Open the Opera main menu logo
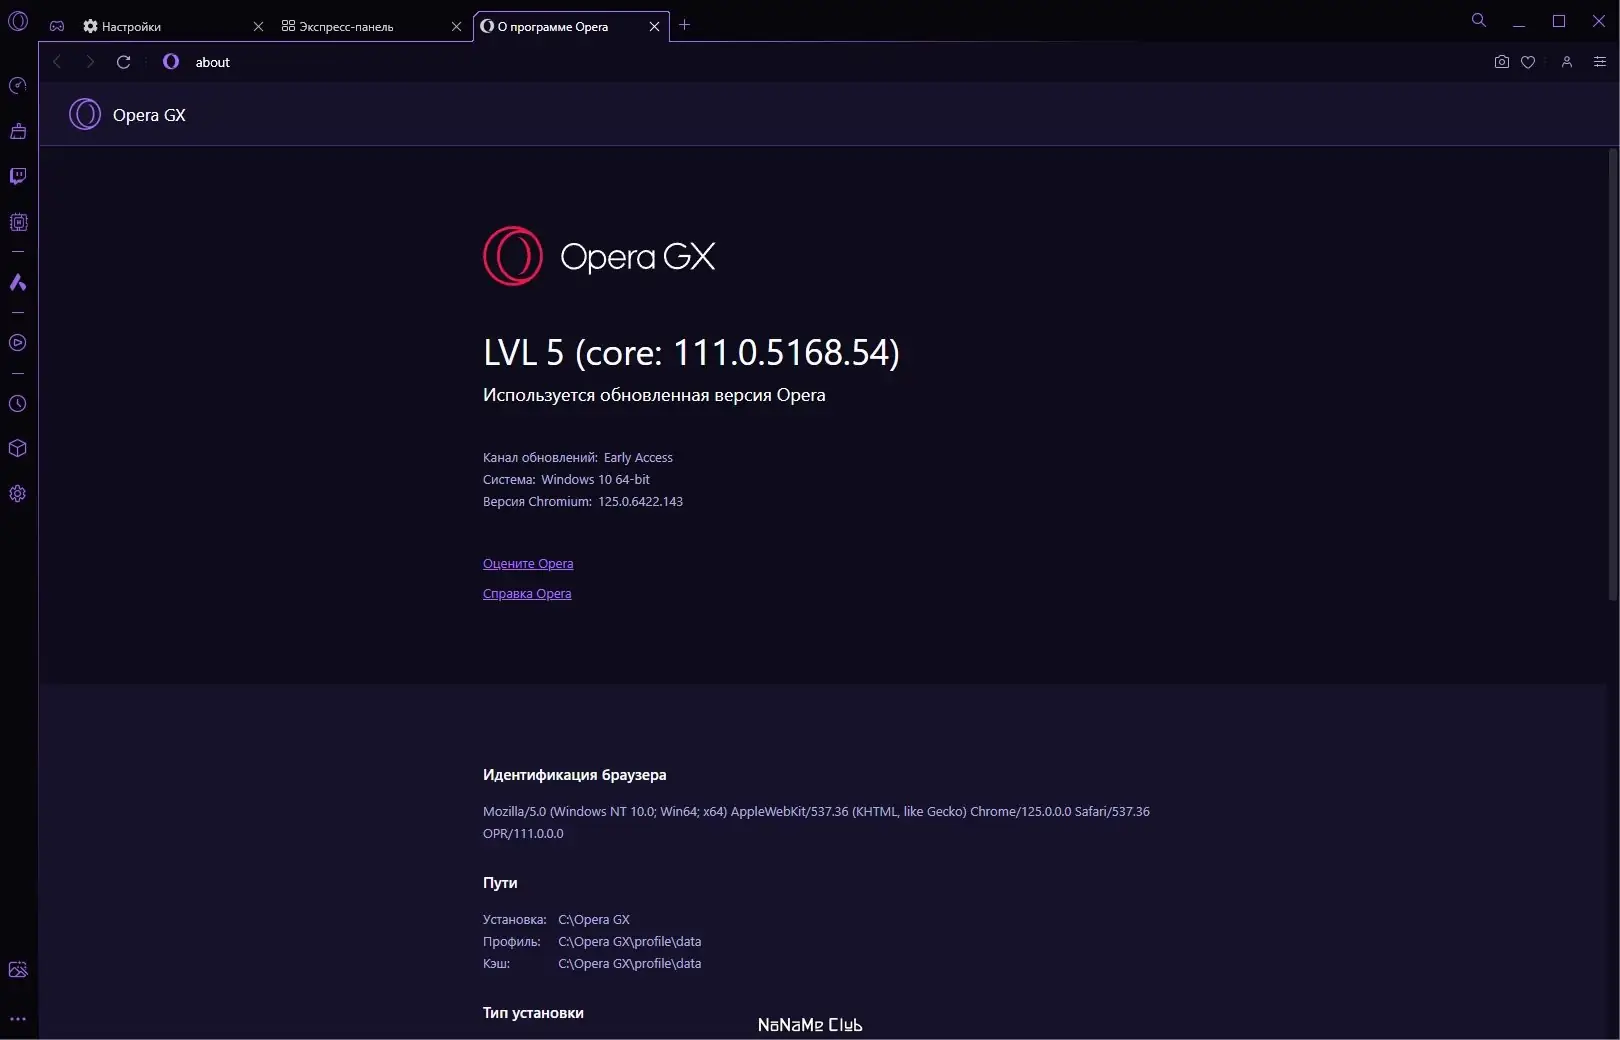 click(18, 21)
